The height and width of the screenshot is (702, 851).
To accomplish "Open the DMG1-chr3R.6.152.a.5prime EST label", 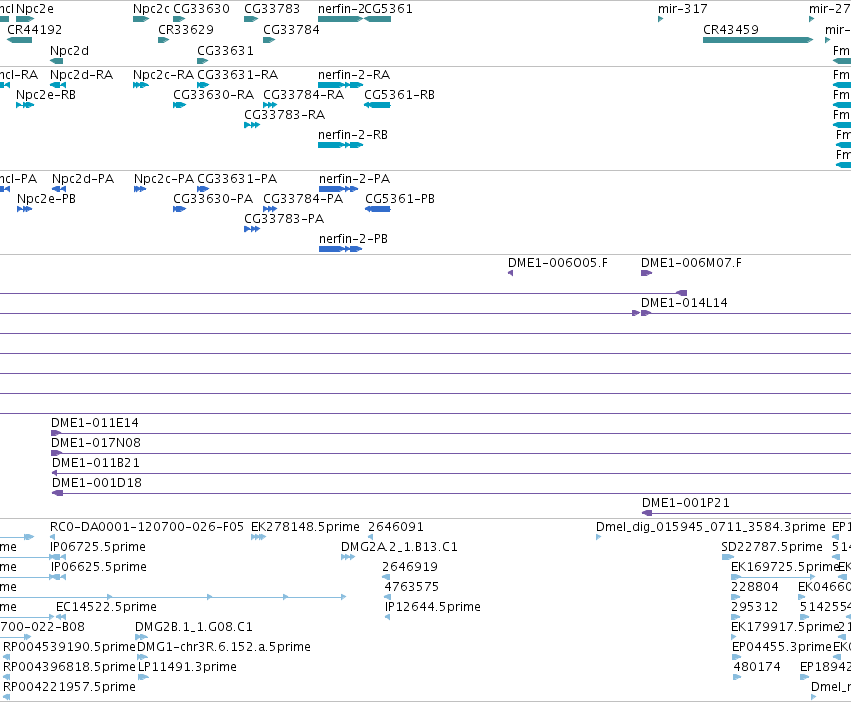I will pos(224,647).
